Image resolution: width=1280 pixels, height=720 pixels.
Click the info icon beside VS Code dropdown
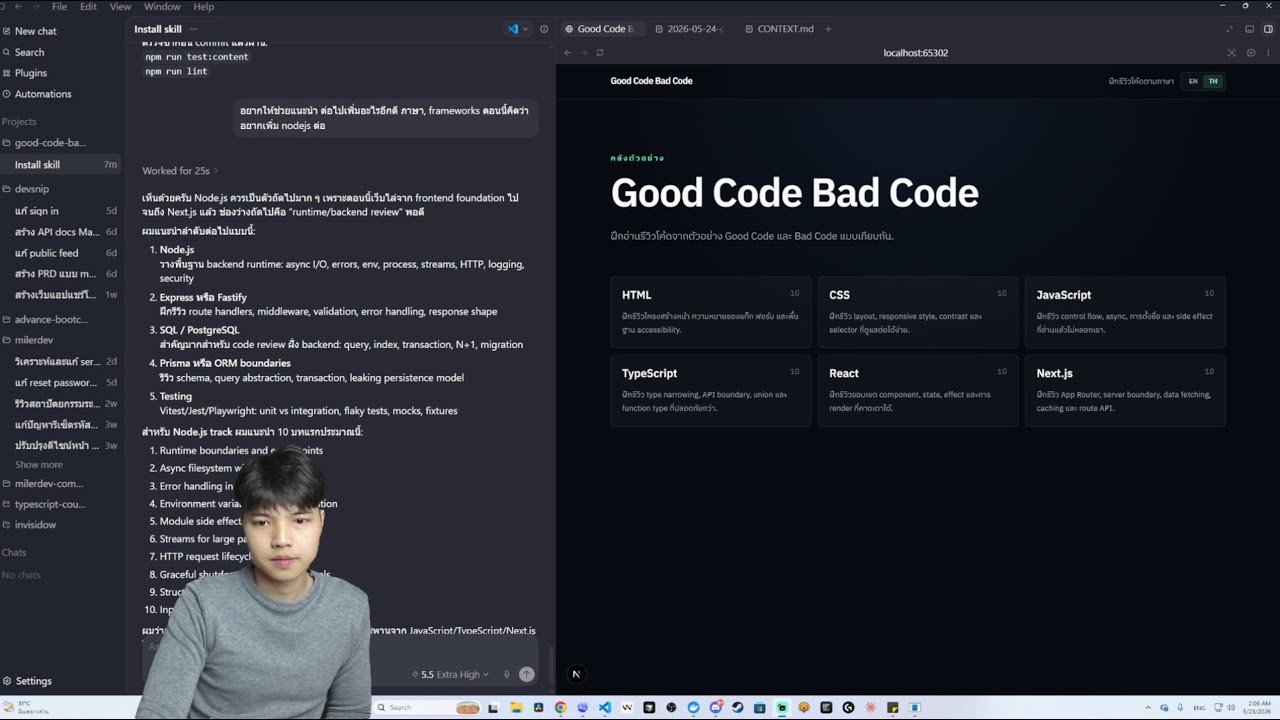(x=544, y=29)
